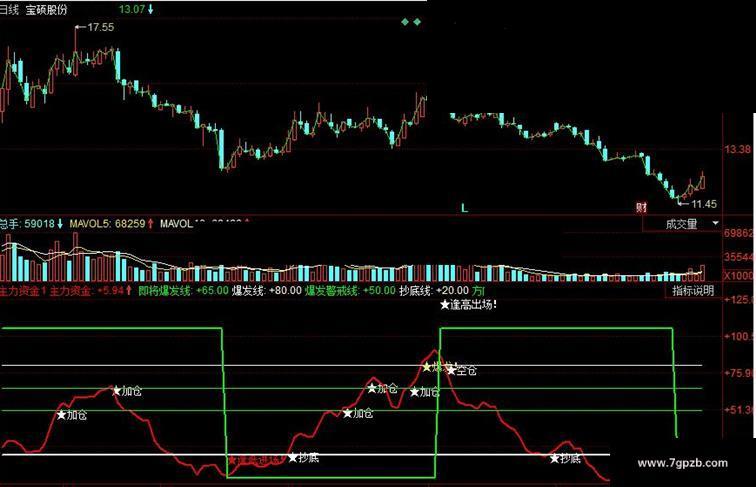Click the +100 indicator axis label
This screenshot has height=487, width=756.
tap(739, 336)
